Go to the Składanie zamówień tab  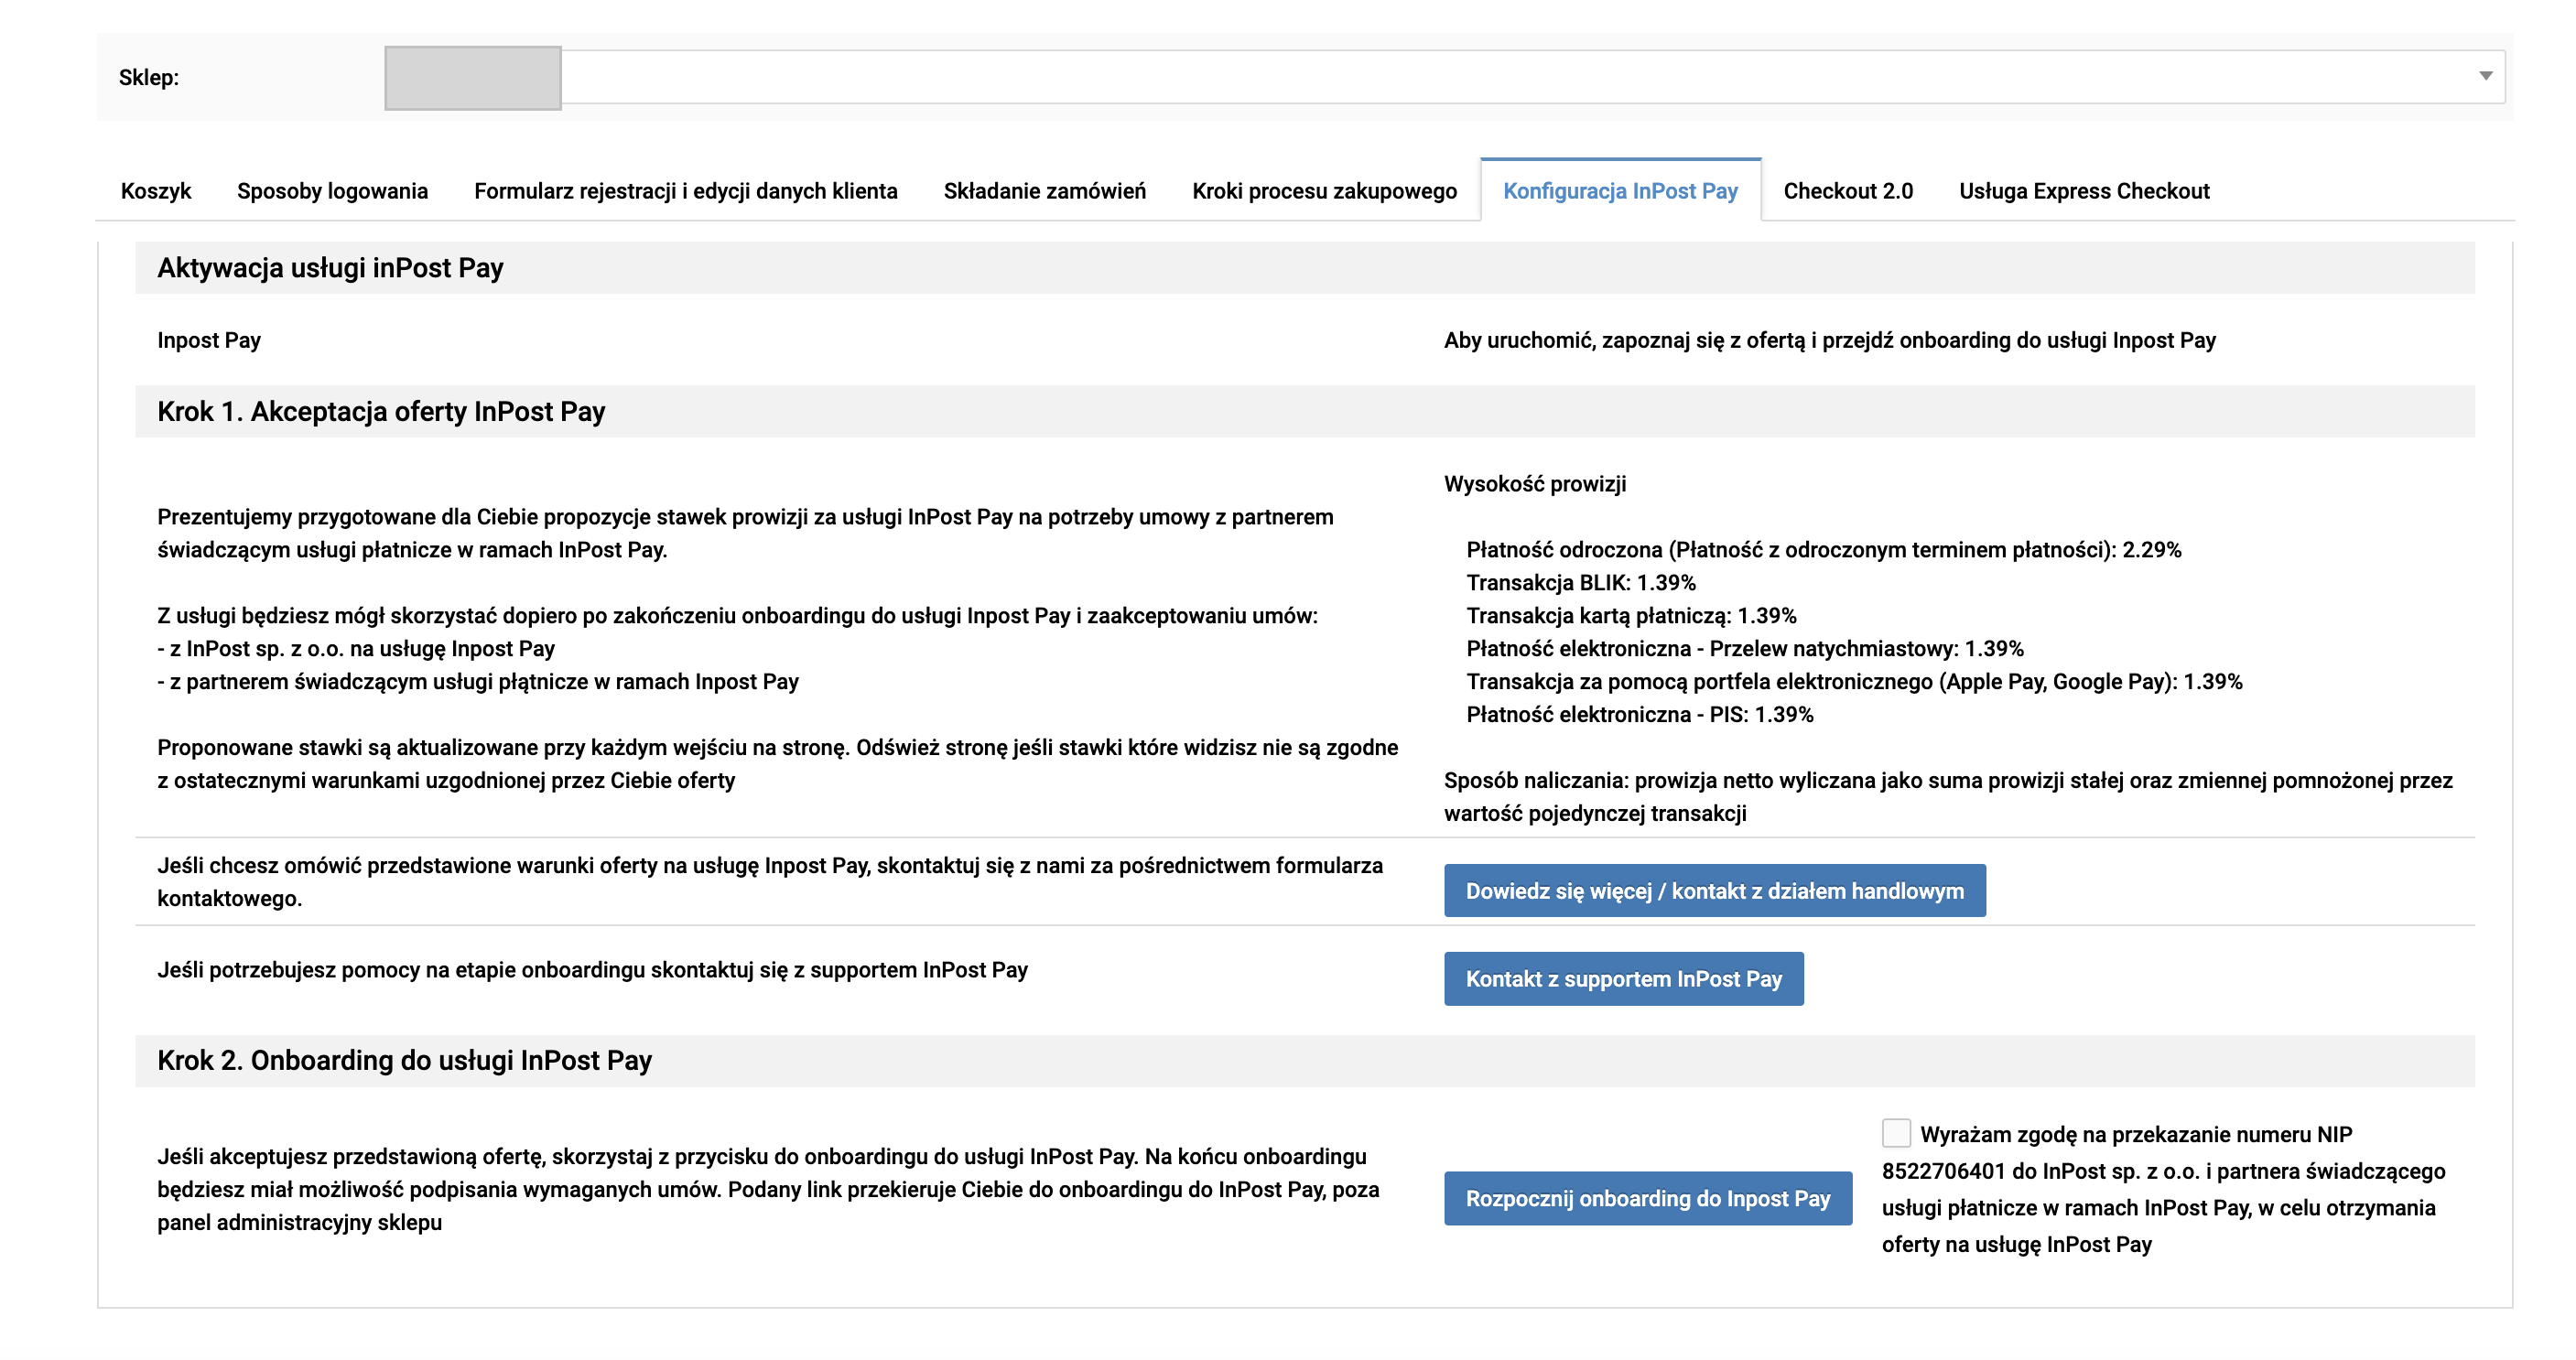click(1045, 191)
